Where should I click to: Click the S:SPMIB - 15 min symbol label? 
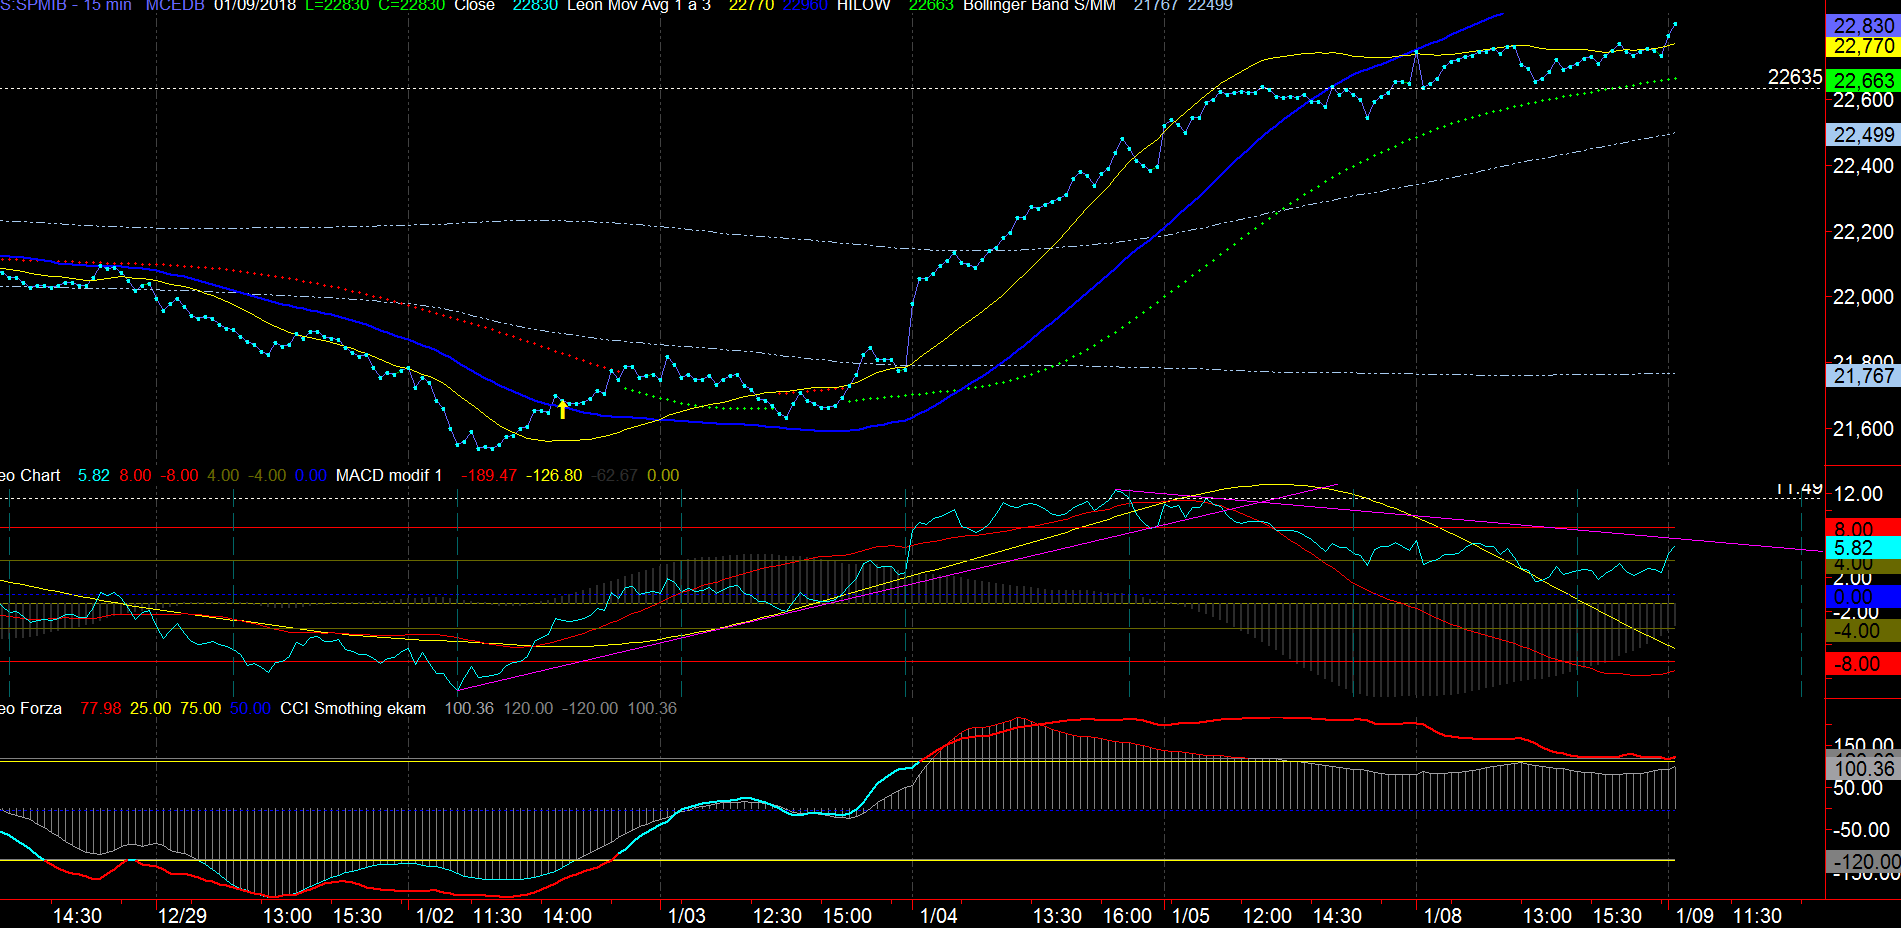click(x=66, y=5)
